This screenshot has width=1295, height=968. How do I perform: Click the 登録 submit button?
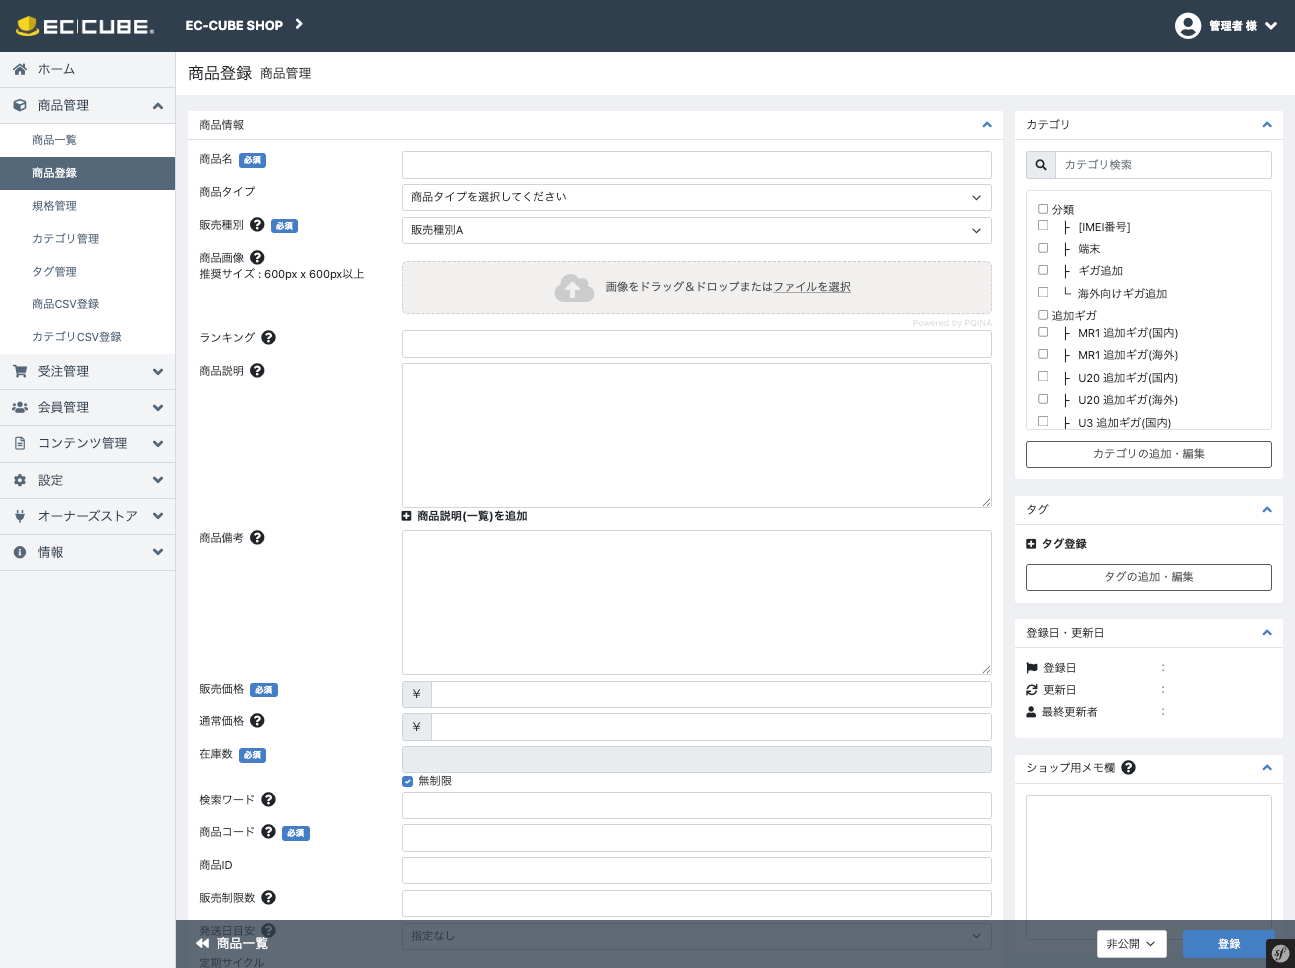[x=1229, y=944]
